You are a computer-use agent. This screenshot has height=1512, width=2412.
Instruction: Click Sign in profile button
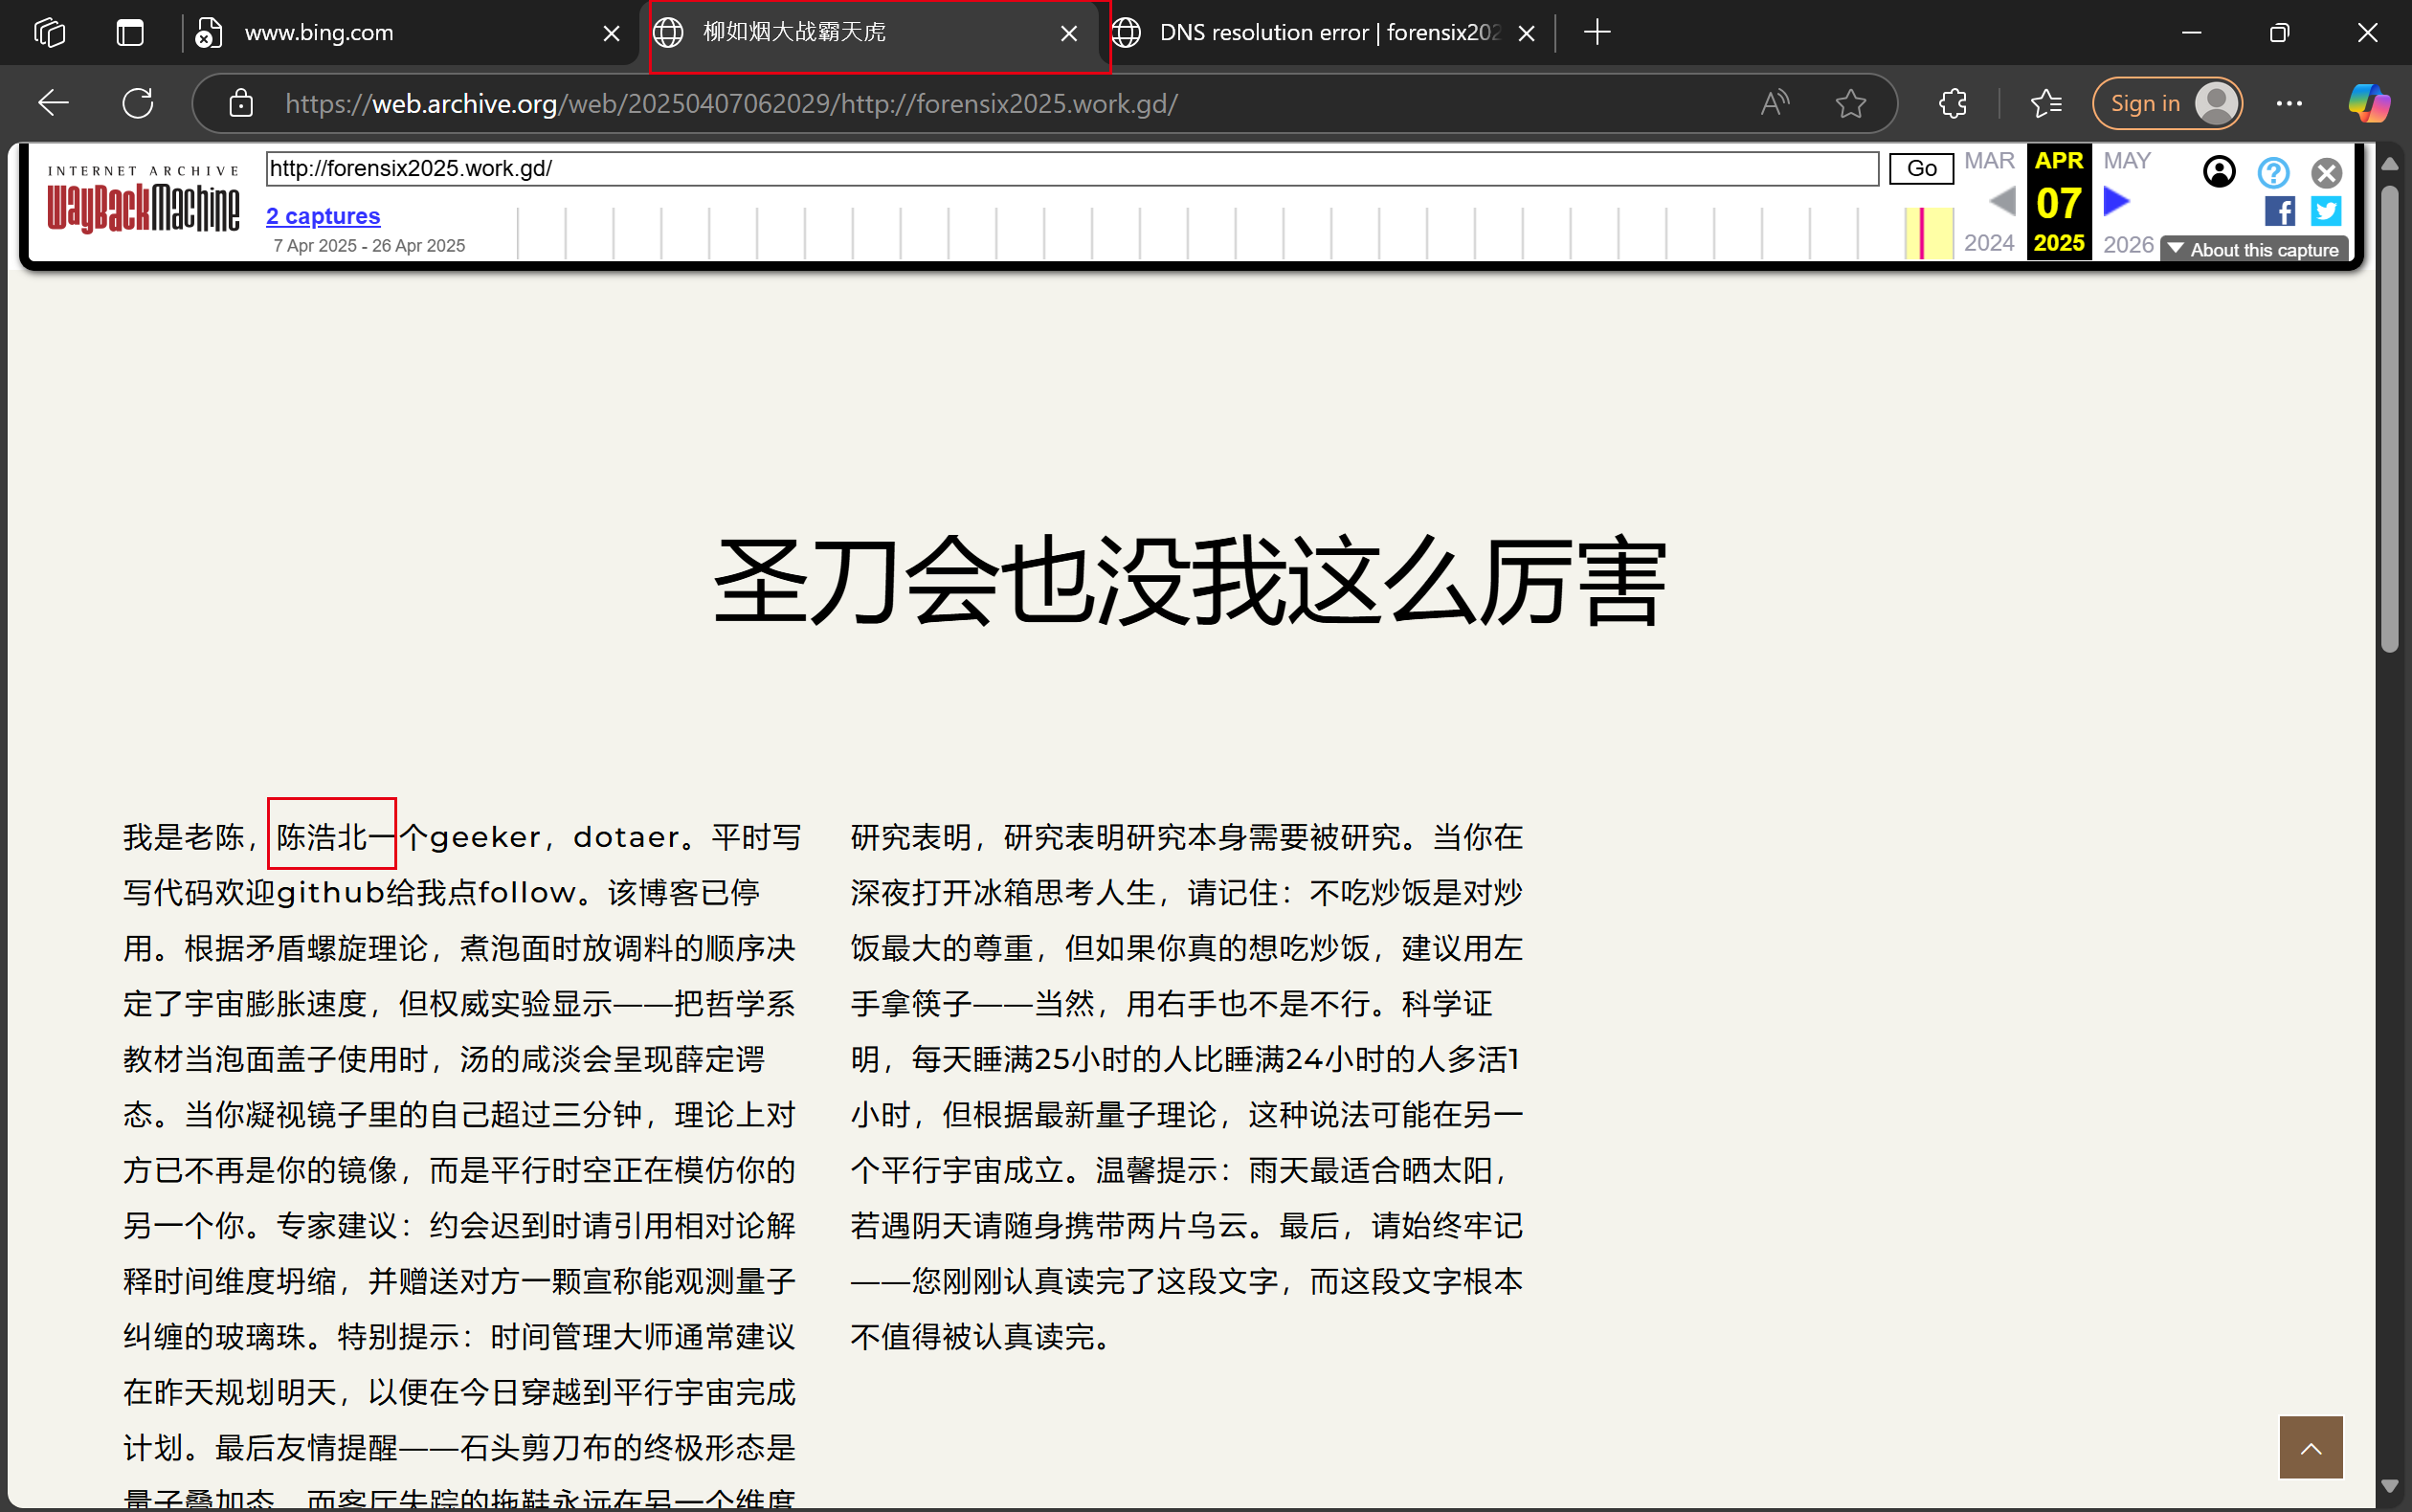pyautogui.click(x=2167, y=103)
